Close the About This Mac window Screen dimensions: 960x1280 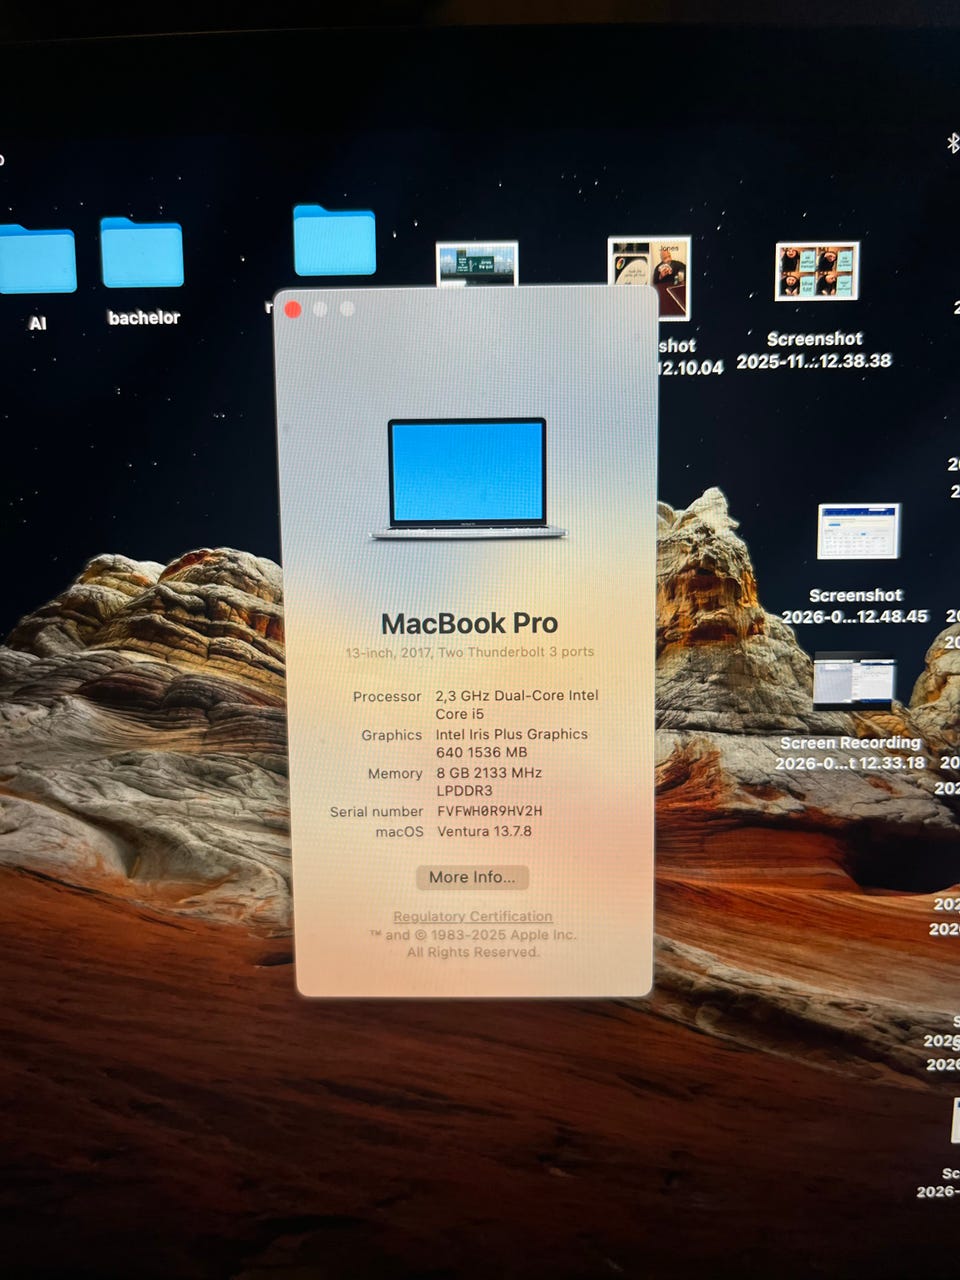pyautogui.click(x=293, y=309)
